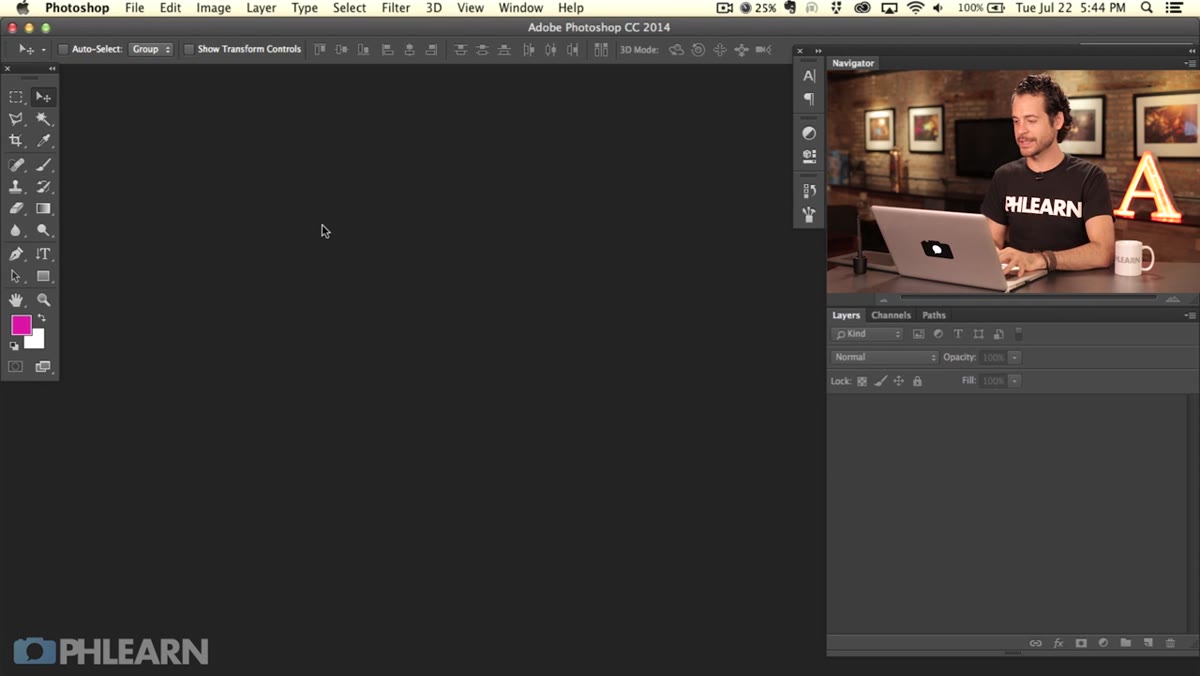Select the Healing Brush tool
The image size is (1200, 676).
[16, 165]
